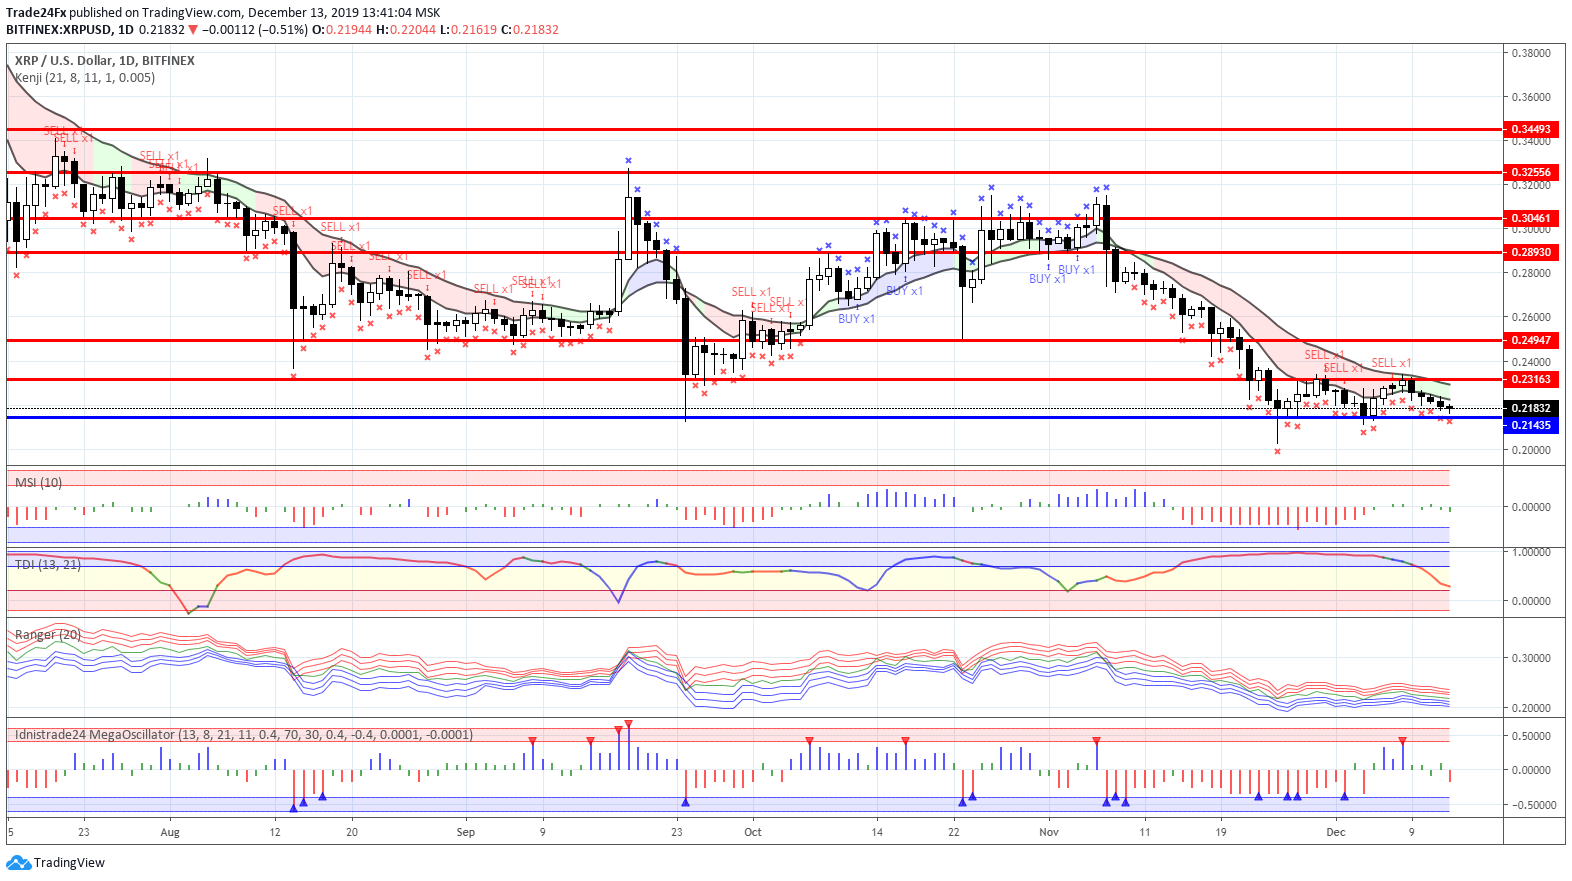
Task: Click the Sep date axis label
Action: click(x=465, y=832)
